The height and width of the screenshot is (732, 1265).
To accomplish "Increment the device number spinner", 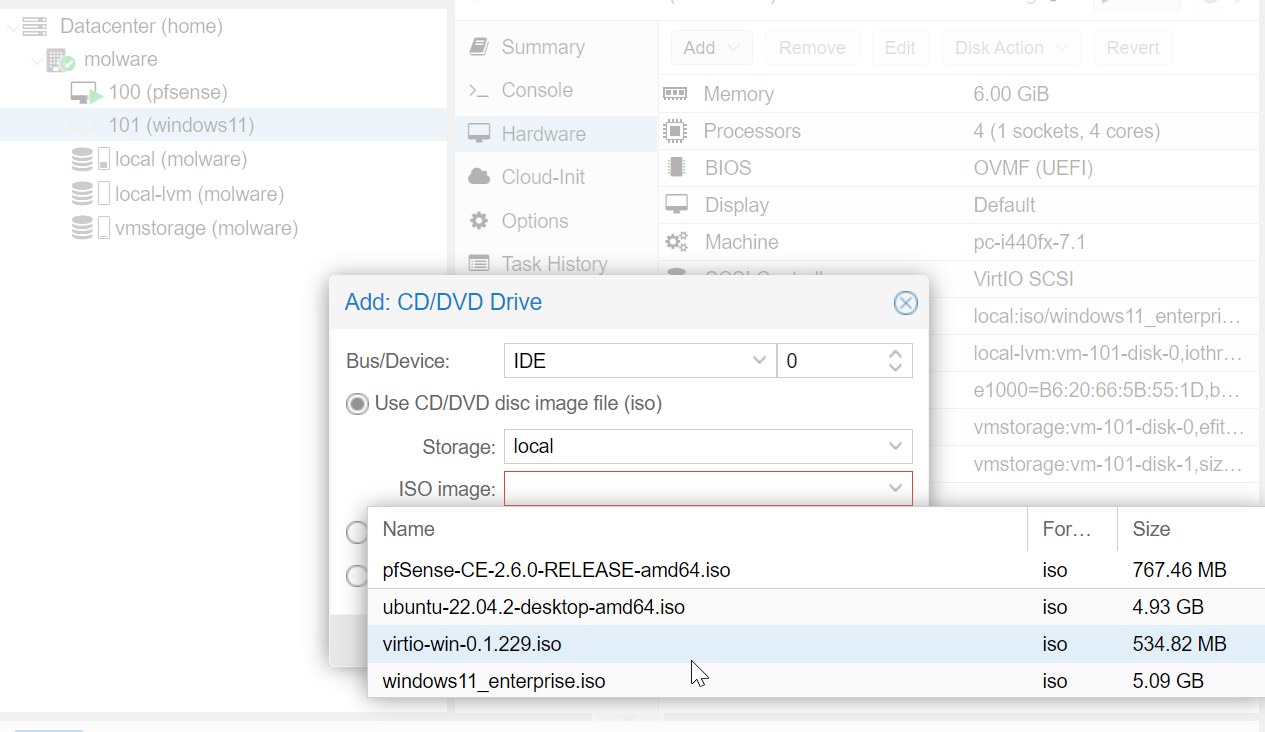I will [895, 354].
